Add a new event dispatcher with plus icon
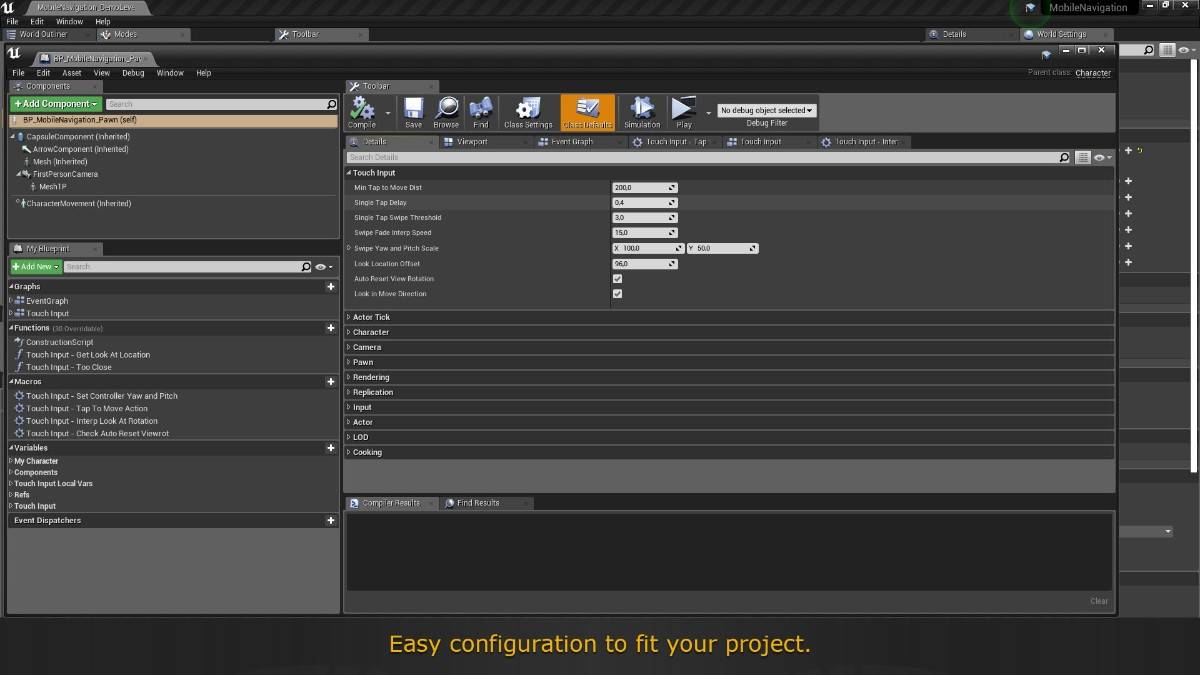Viewport: 1200px width, 675px height. point(331,521)
